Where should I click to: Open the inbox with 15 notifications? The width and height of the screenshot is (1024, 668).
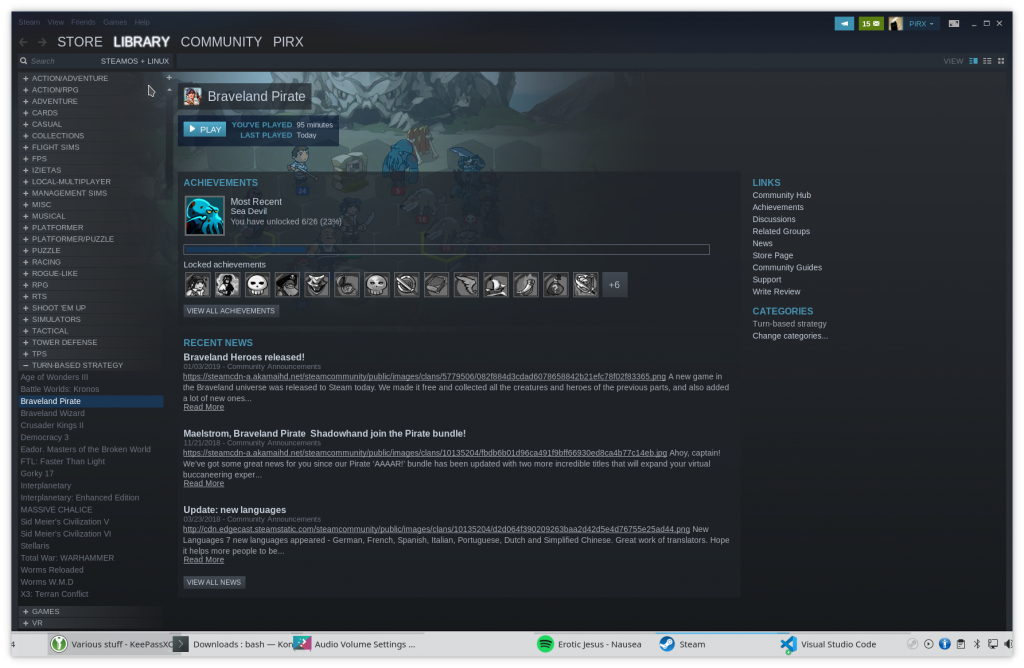coord(871,24)
